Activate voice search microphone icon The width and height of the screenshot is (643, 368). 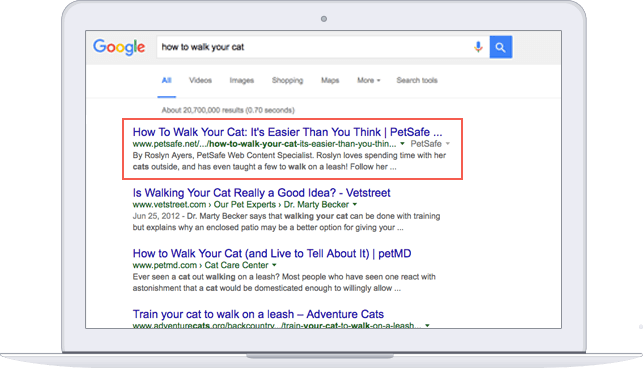[478, 47]
